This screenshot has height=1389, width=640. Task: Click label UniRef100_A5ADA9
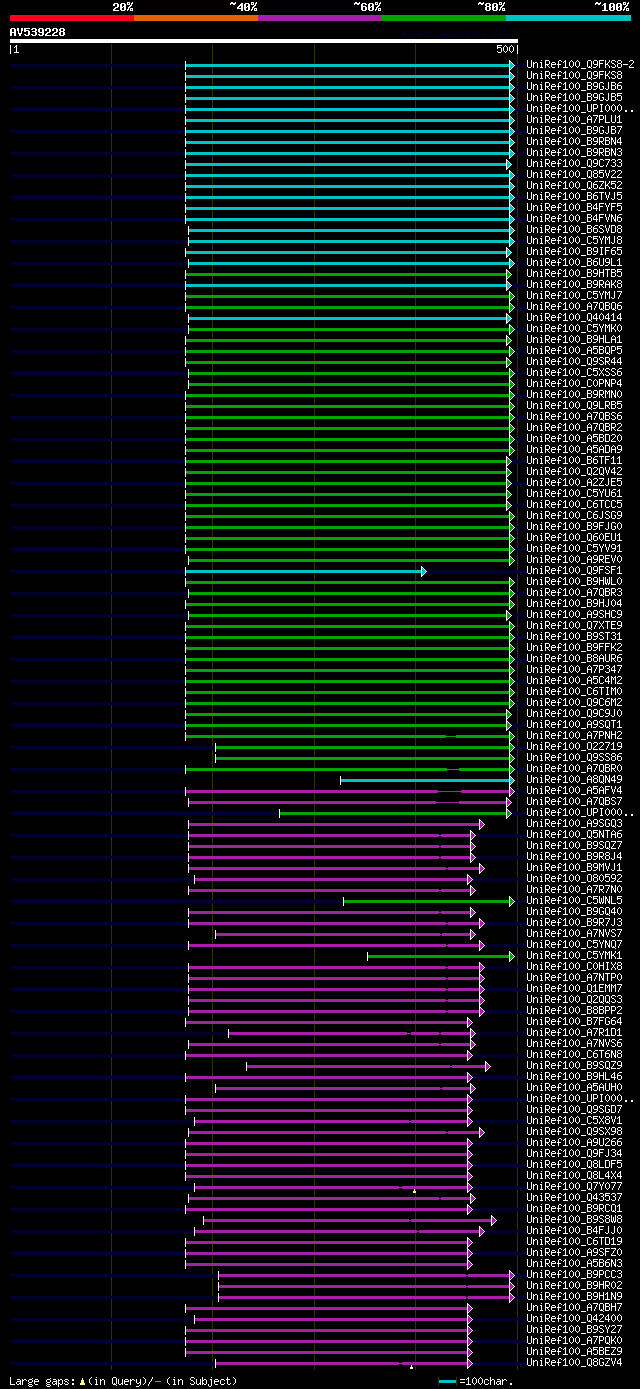pyautogui.click(x=574, y=450)
